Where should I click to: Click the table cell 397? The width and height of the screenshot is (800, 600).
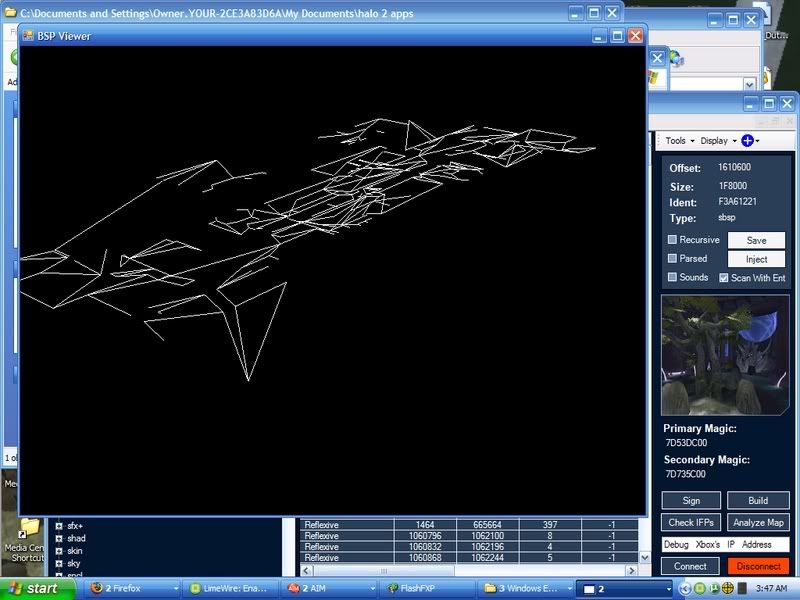point(550,524)
